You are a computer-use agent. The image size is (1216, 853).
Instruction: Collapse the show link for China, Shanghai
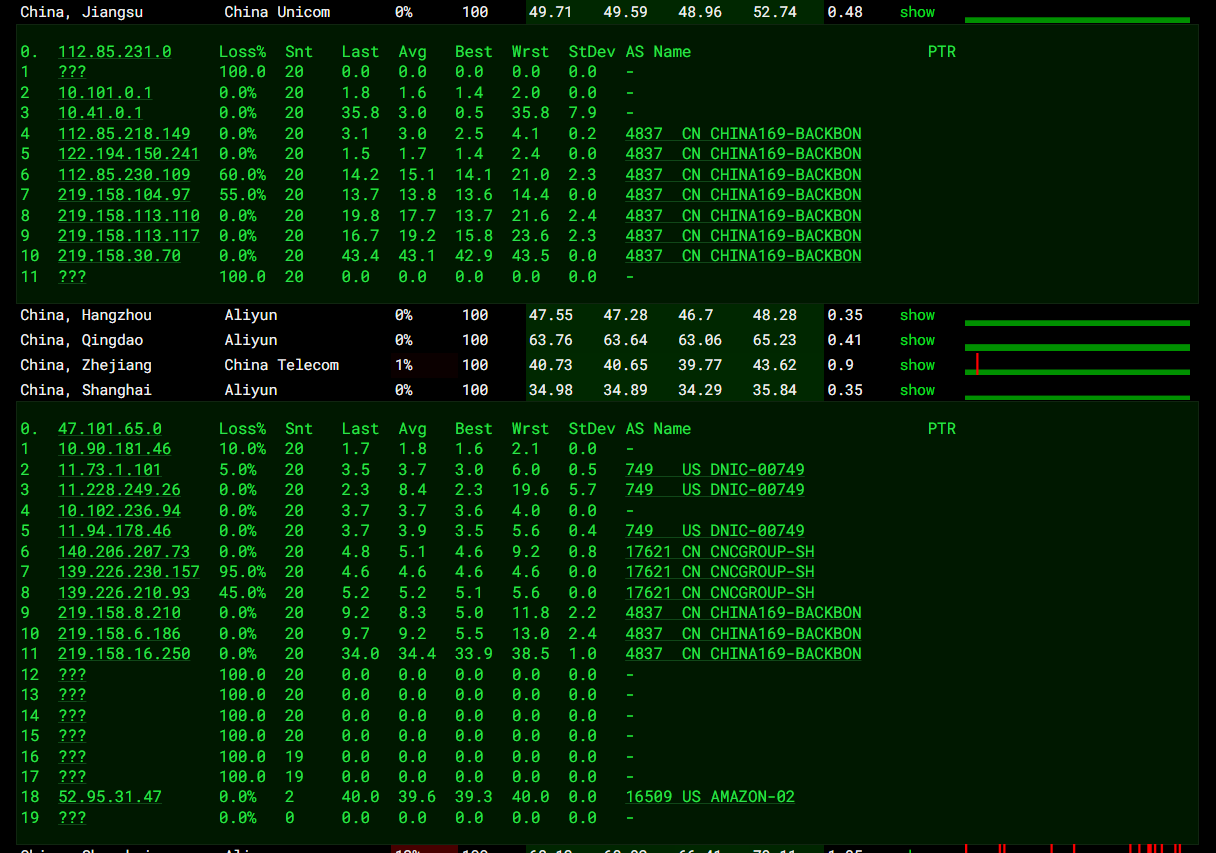point(917,390)
